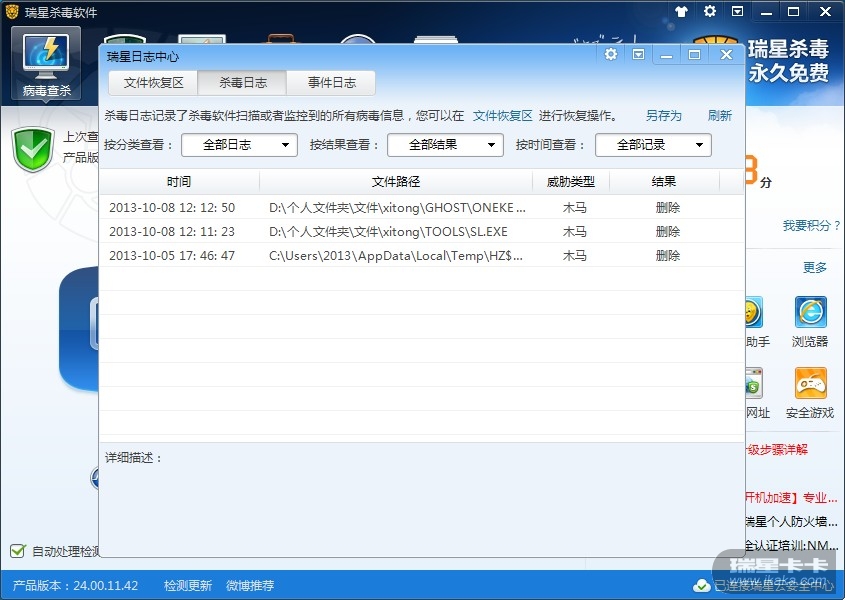Select log row 2013-10-08 12:12:50
This screenshot has width=845, height=600.
click(x=422, y=208)
